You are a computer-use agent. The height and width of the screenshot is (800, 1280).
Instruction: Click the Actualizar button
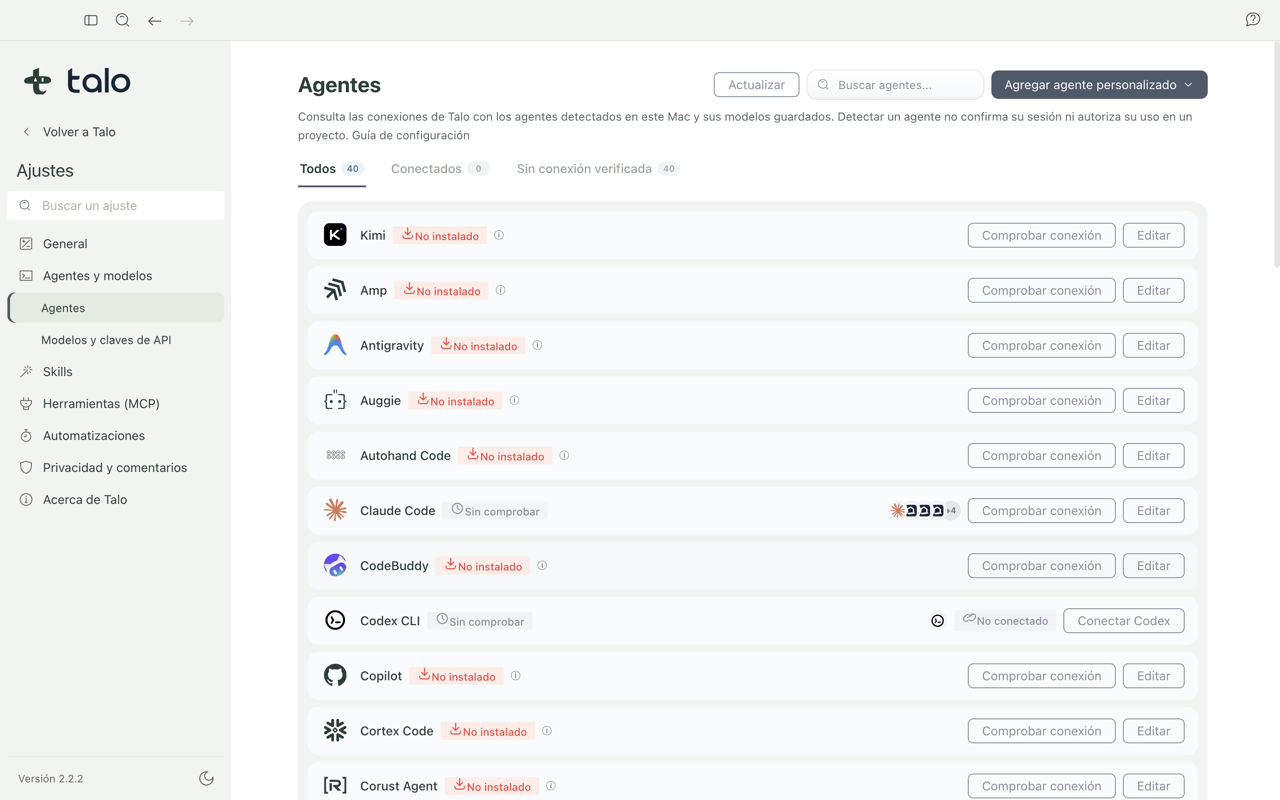pos(756,85)
